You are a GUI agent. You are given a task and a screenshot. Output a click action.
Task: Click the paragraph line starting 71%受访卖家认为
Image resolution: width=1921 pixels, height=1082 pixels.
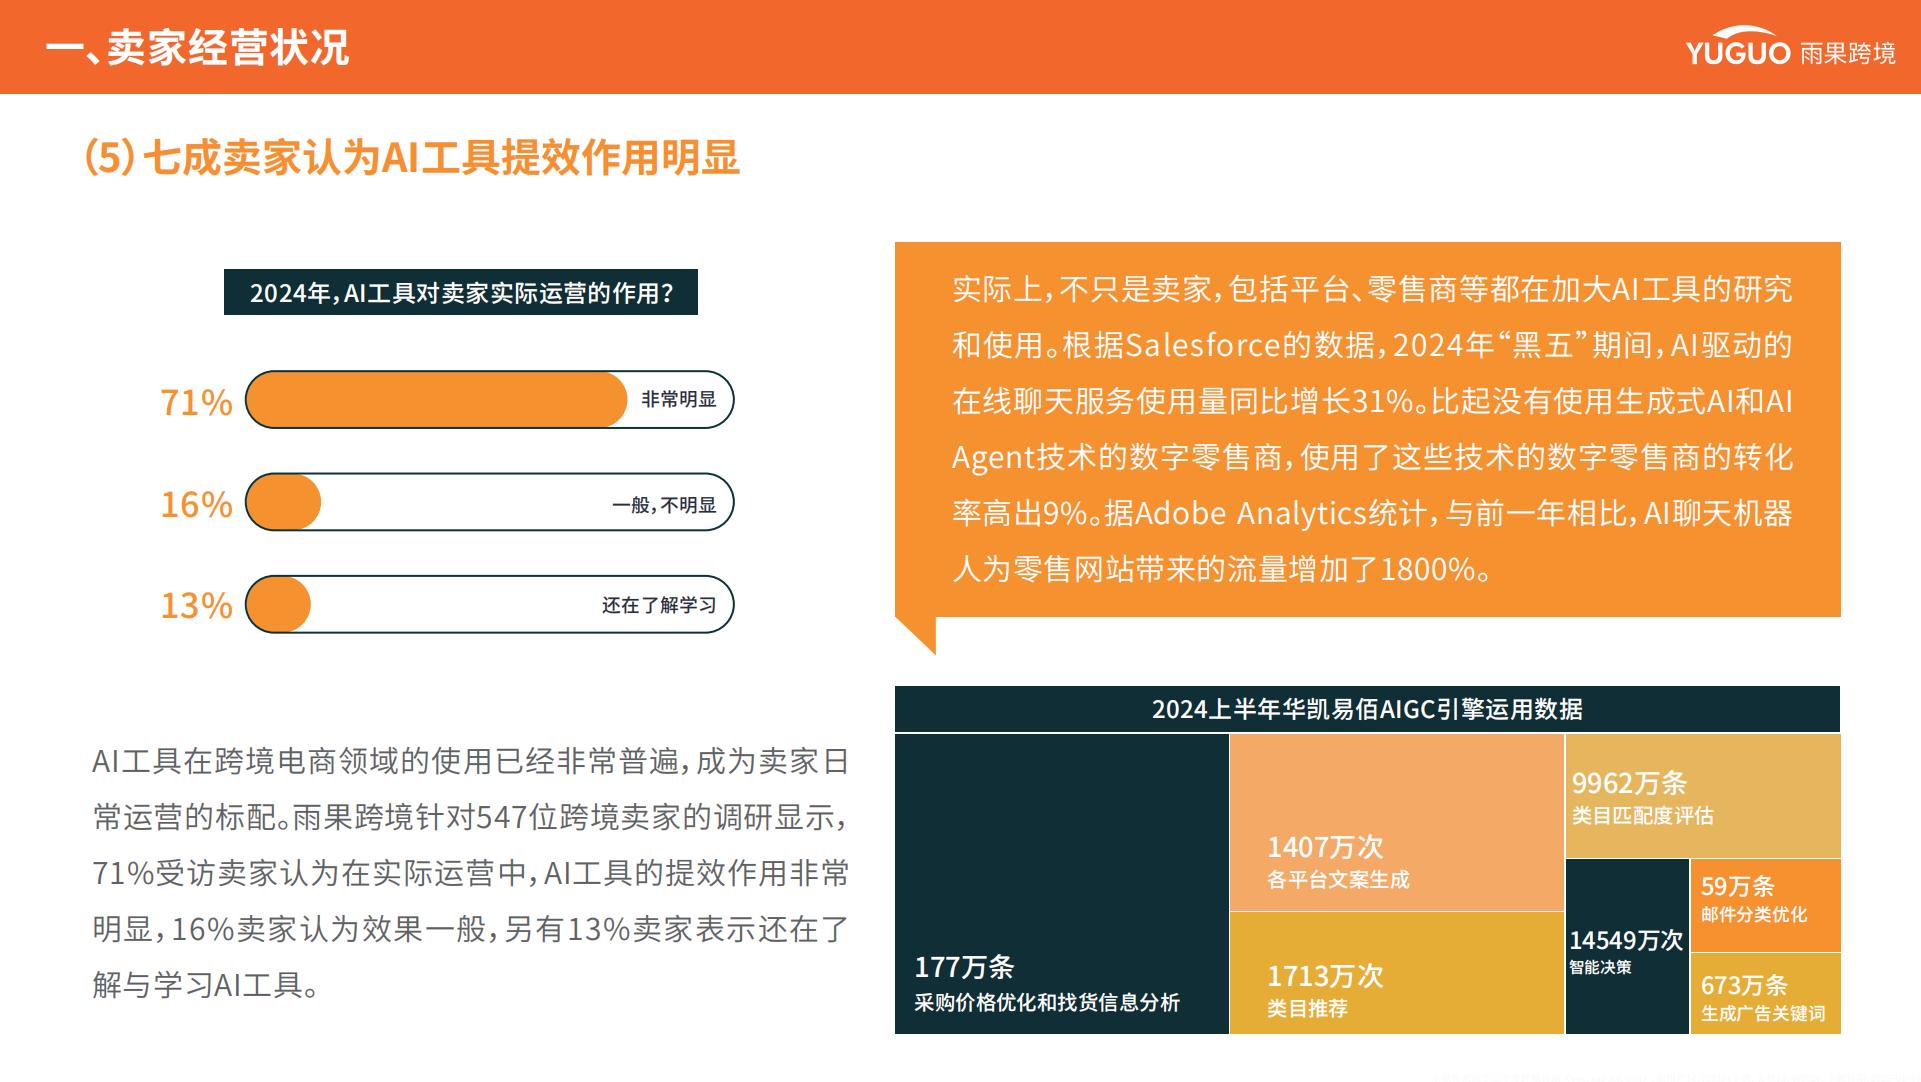tap(471, 873)
